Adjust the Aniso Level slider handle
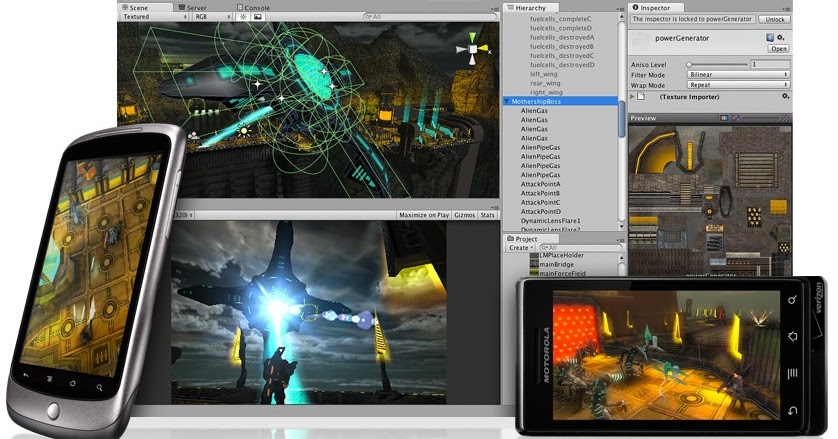The image size is (838, 439). pos(689,64)
